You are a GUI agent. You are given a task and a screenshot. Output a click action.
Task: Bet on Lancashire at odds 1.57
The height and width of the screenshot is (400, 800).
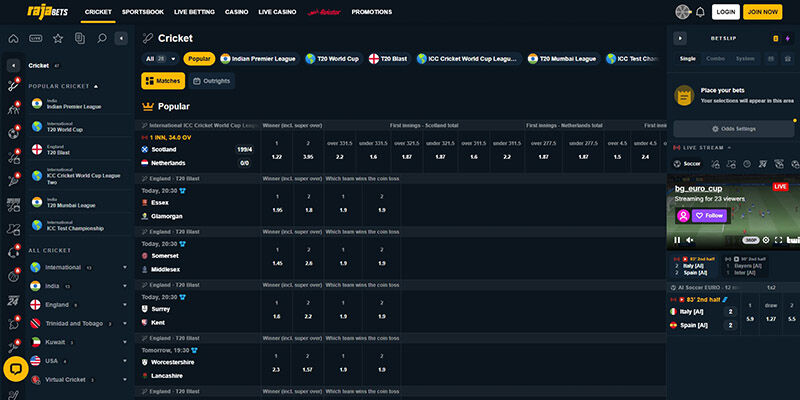308,363
